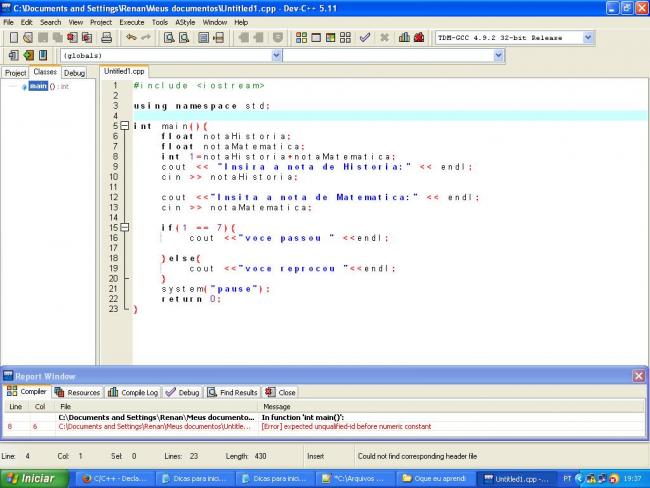Click the Iniciar start button
650x488 pixels.
click(x=34, y=479)
